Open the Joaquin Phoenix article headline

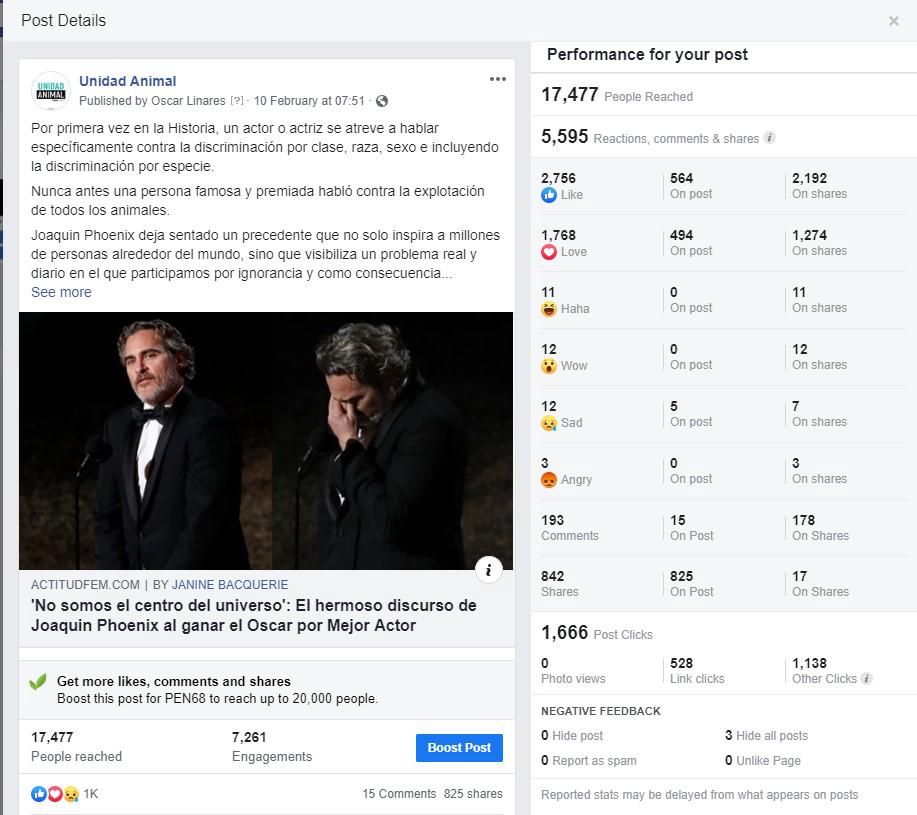point(254,615)
